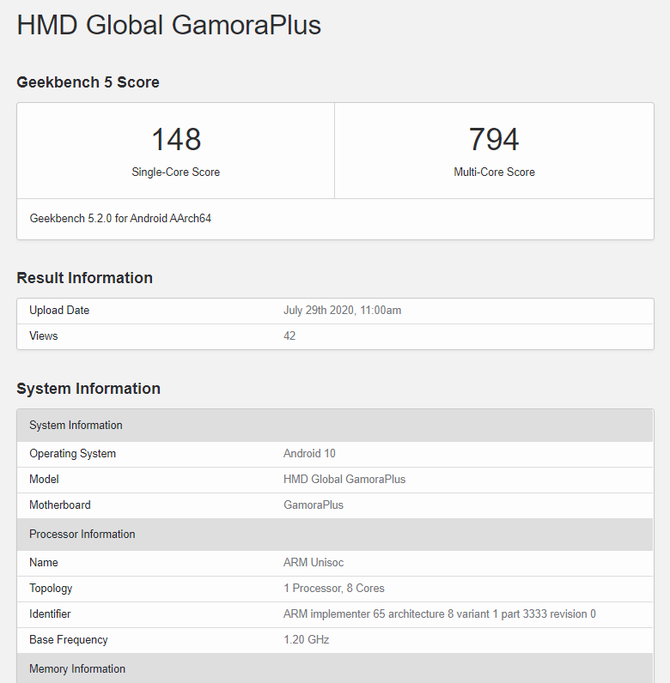Click the Motherboard row label
The width and height of the screenshot is (670, 683).
[x=60, y=505]
